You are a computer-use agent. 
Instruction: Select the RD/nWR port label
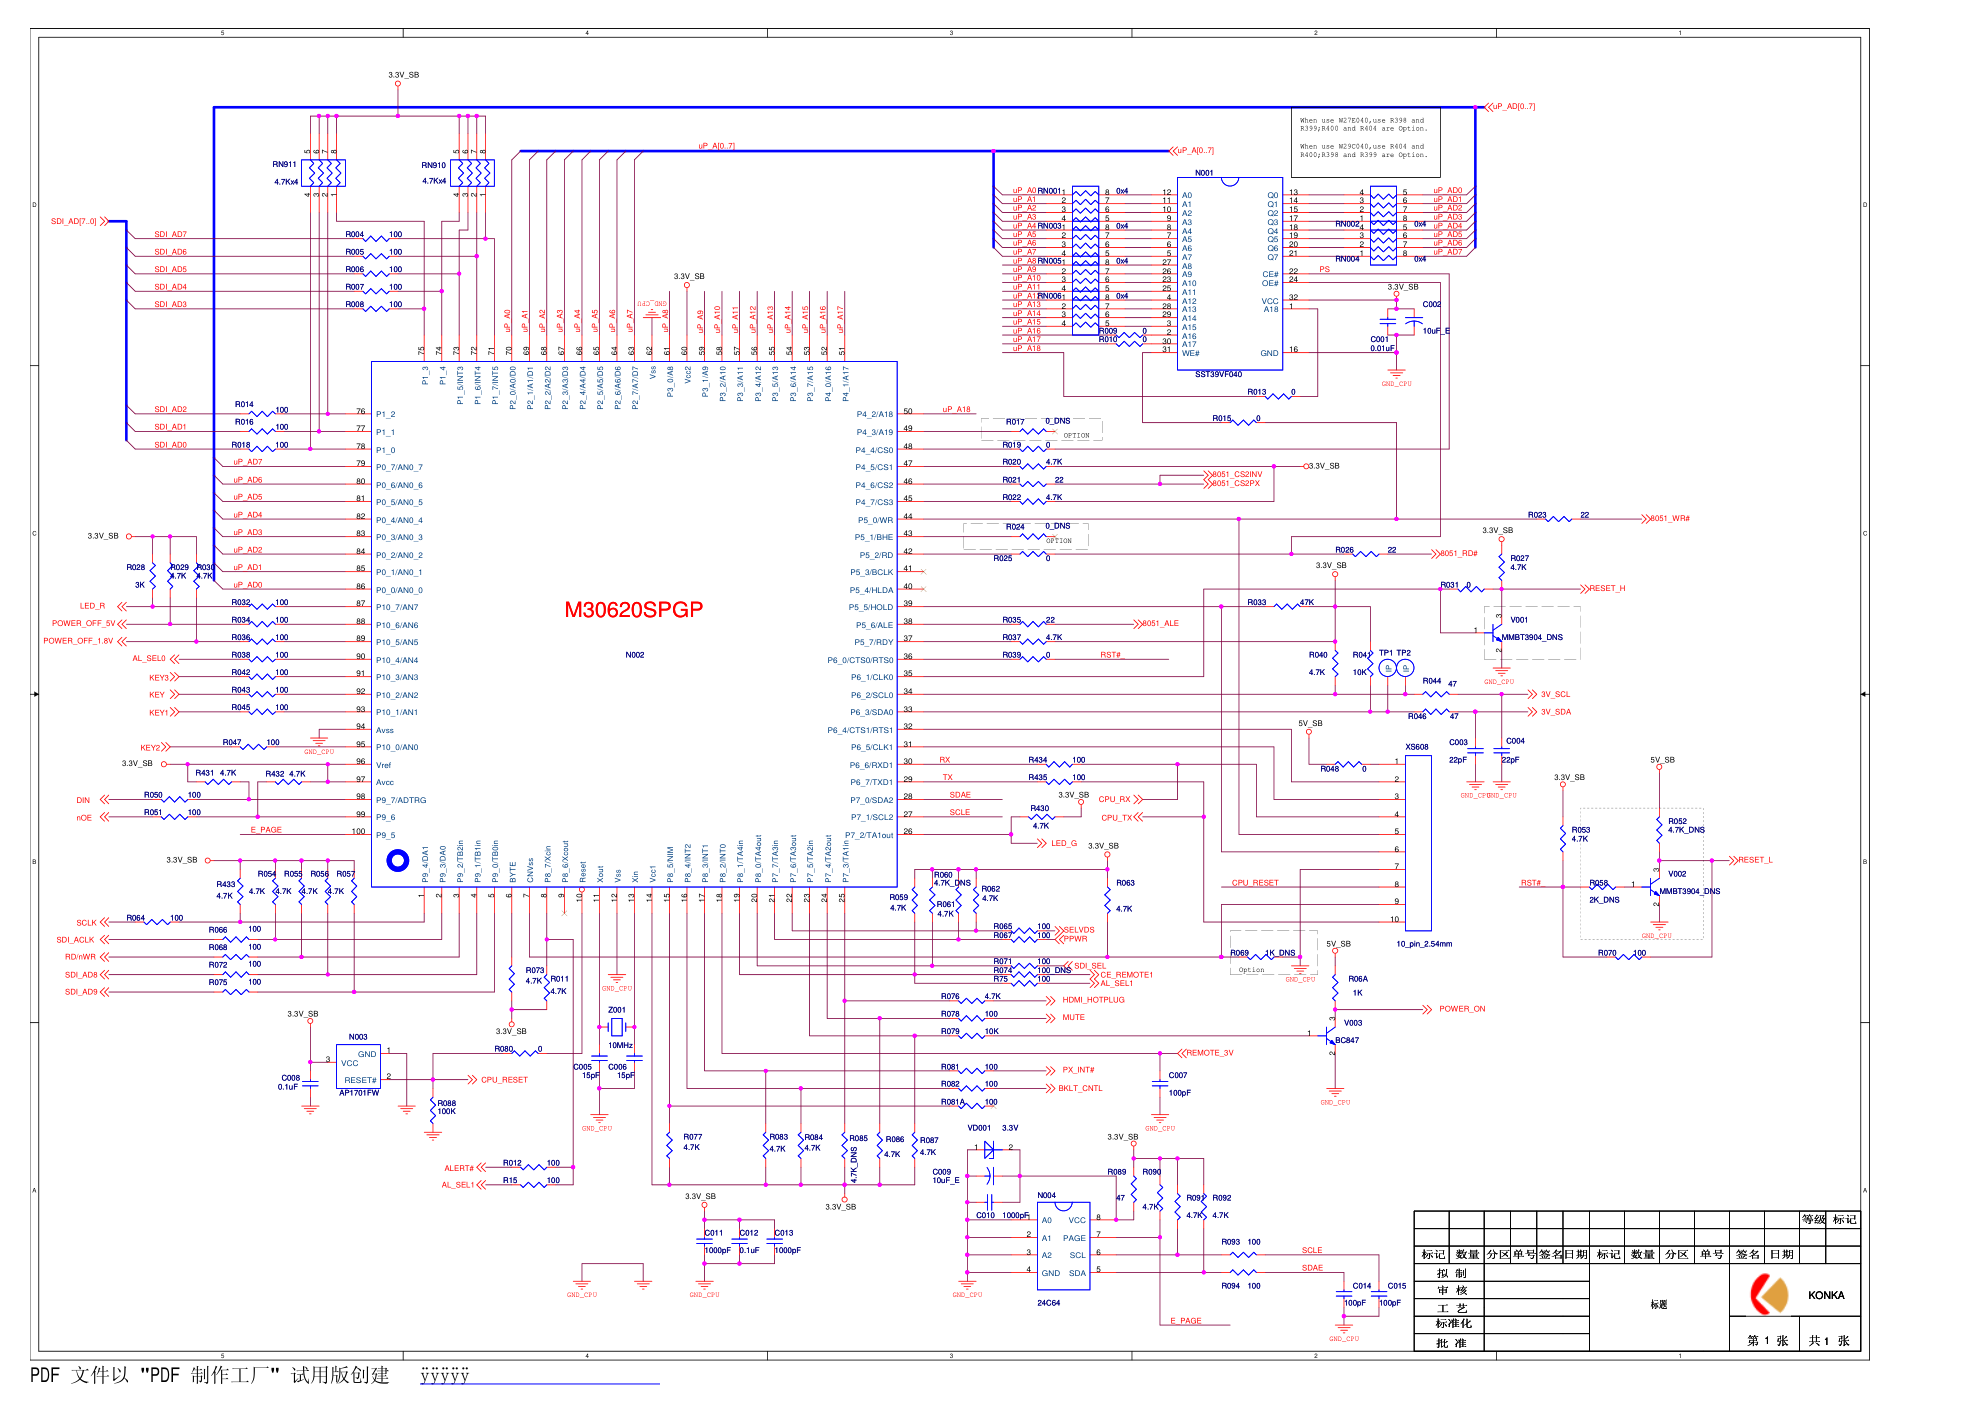pyautogui.click(x=80, y=957)
